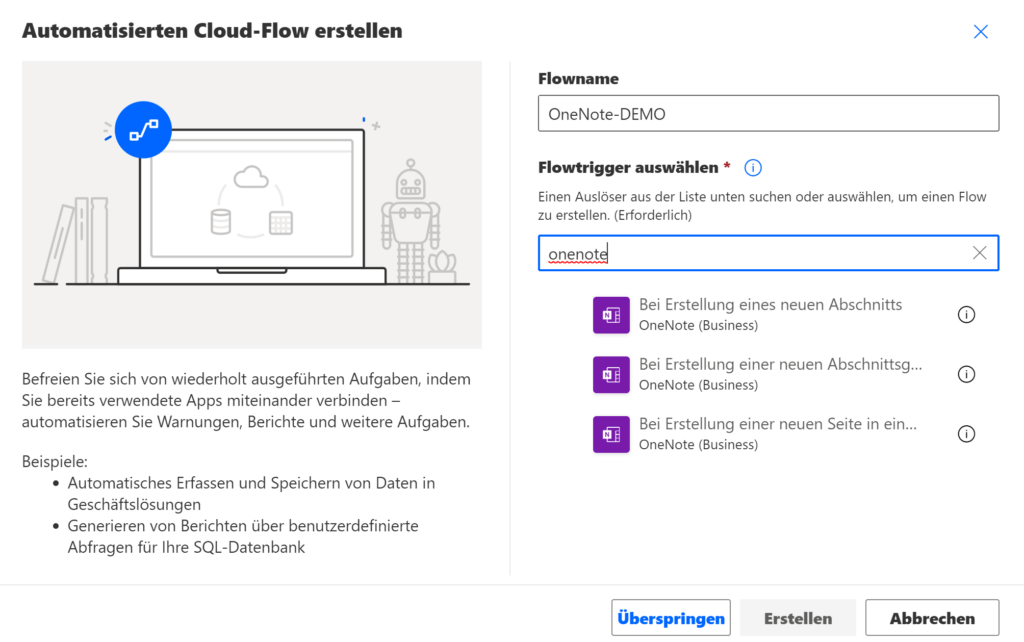Click the robot figure in the illustration

(x=410, y=220)
